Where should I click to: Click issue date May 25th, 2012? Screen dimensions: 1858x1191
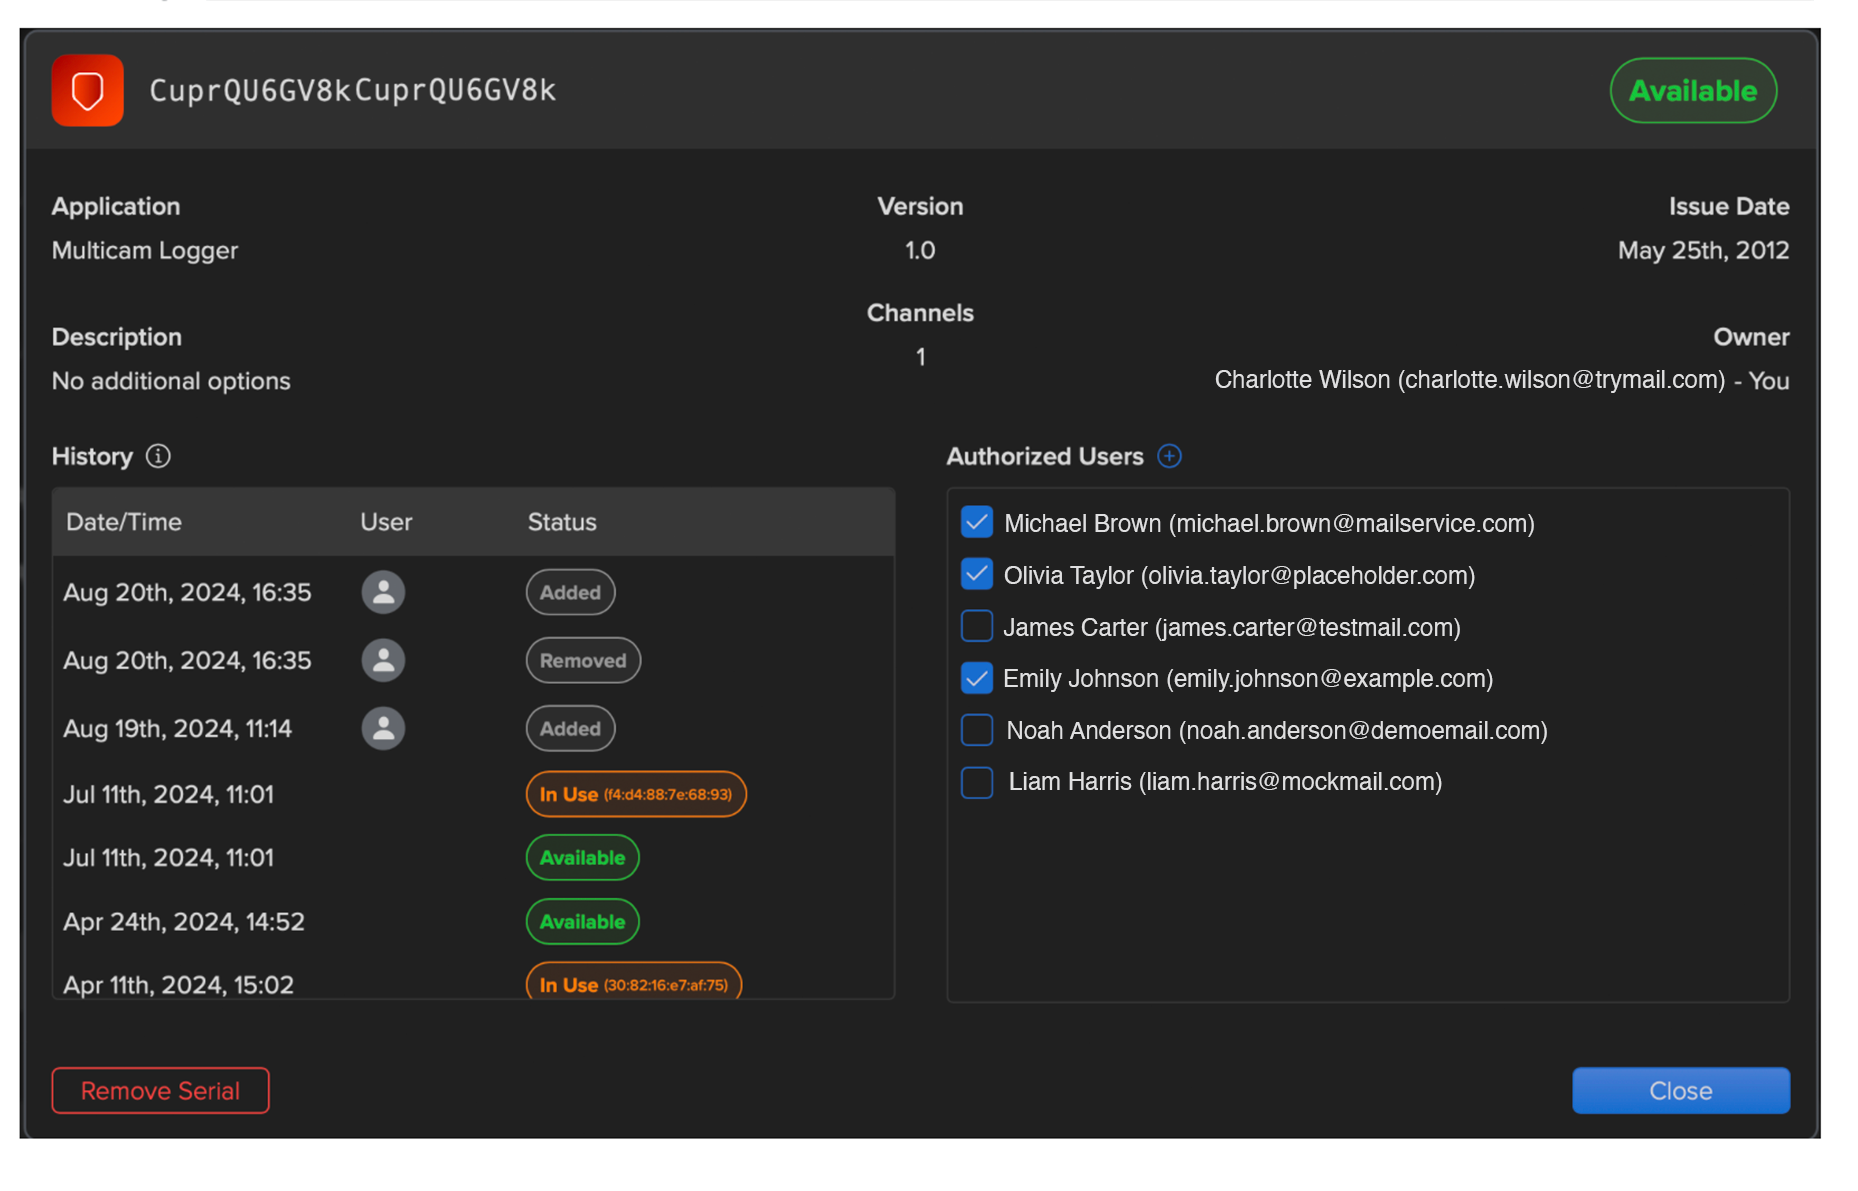(1704, 250)
